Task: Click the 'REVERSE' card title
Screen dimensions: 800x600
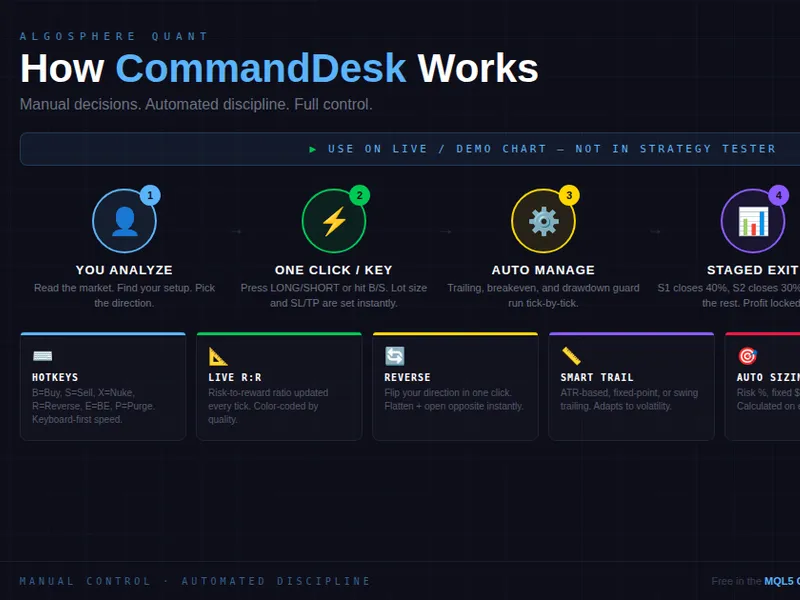Action: pyautogui.click(x=407, y=378)
